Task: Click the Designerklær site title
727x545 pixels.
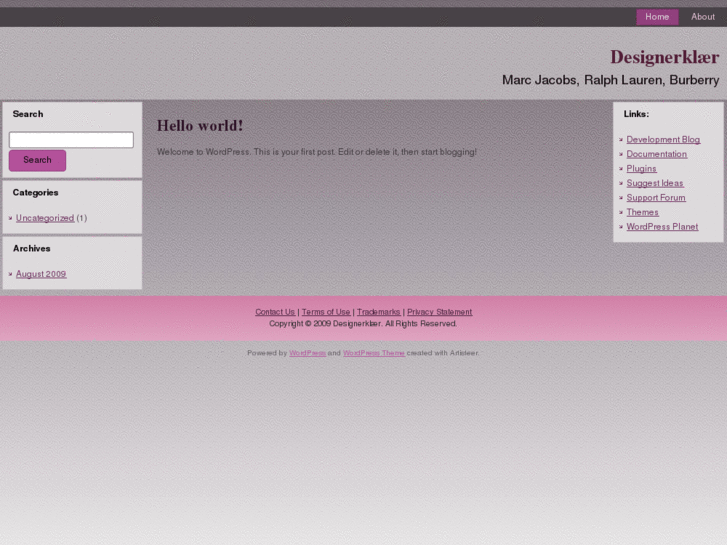Action: click(x=664, y=58)
